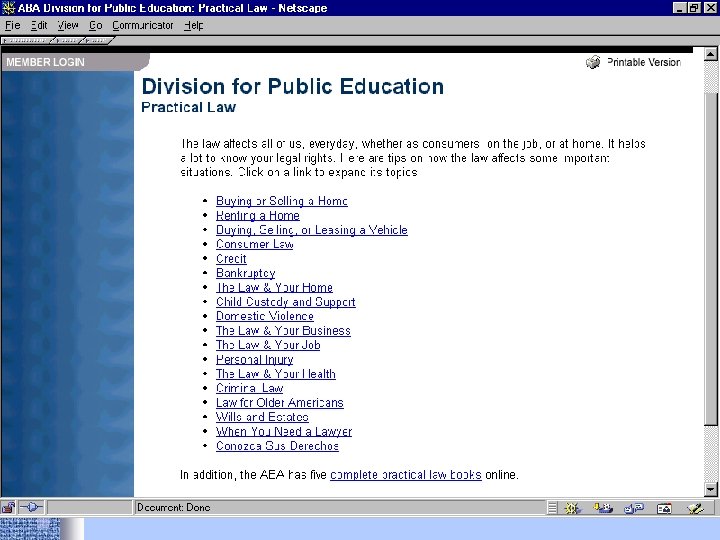Click the printer icon beside Printable Version
This screenshot has height=540, width=720.
coord(593,62)
